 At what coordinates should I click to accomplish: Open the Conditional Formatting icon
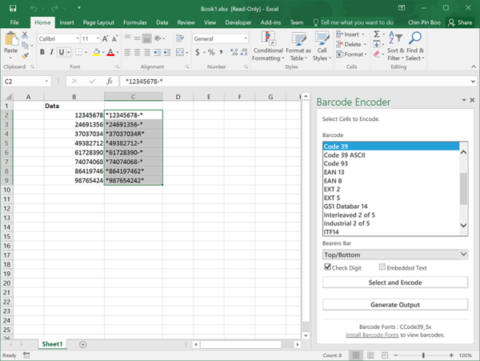pyautogui.click(x=268, y=38)
